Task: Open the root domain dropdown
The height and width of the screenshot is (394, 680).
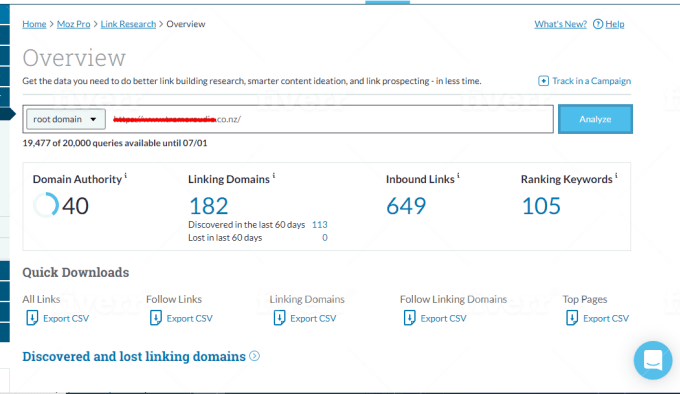Action: coord(65,119)
